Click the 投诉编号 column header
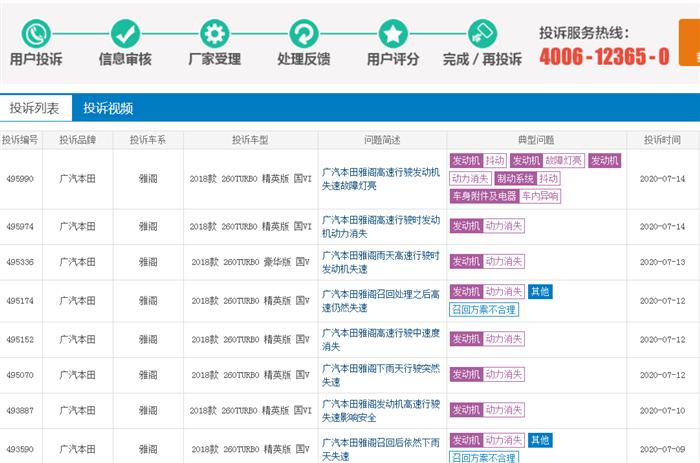 pyautogui.click(x=20, y=140)
